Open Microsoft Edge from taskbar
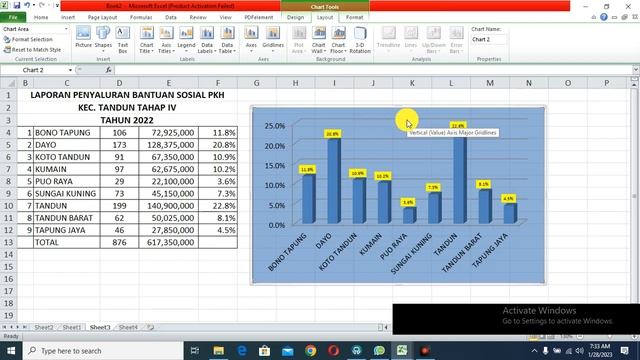Image resolution: width=640 pixels, height=360 pixels. coord(242,351)
